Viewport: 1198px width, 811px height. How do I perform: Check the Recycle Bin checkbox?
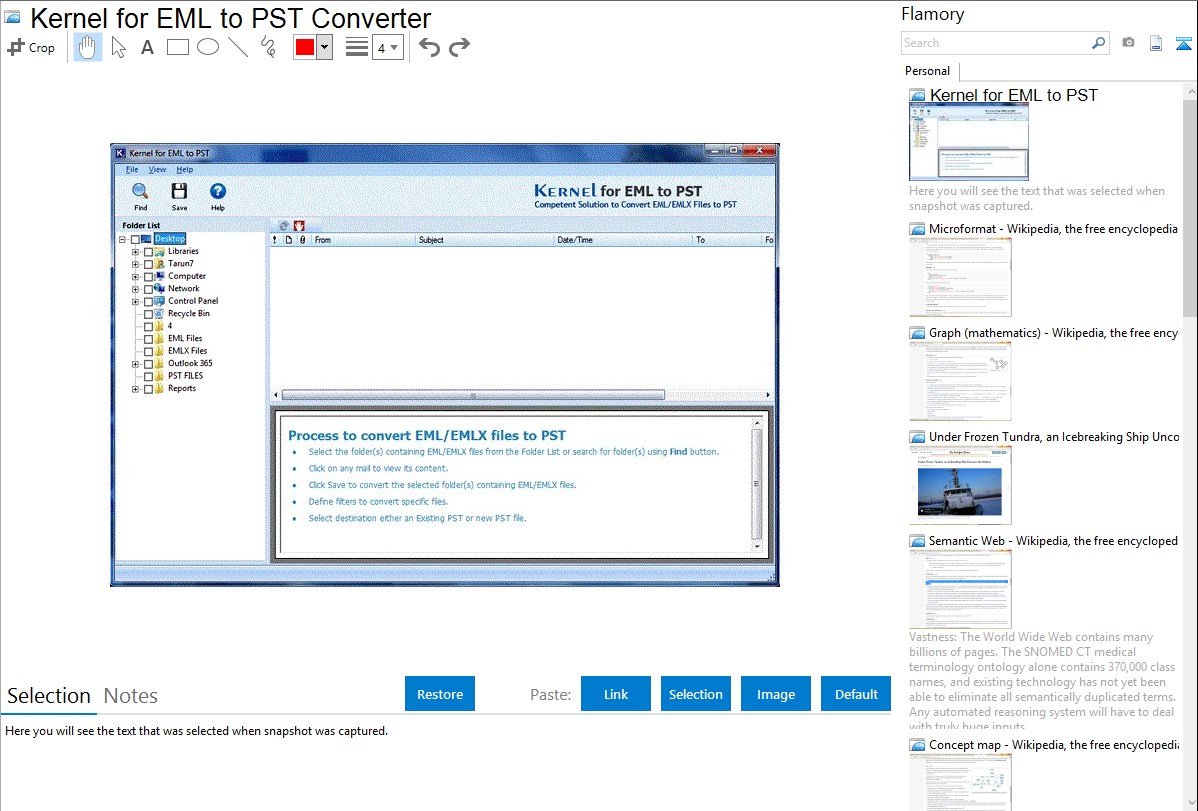coord(148,314)
